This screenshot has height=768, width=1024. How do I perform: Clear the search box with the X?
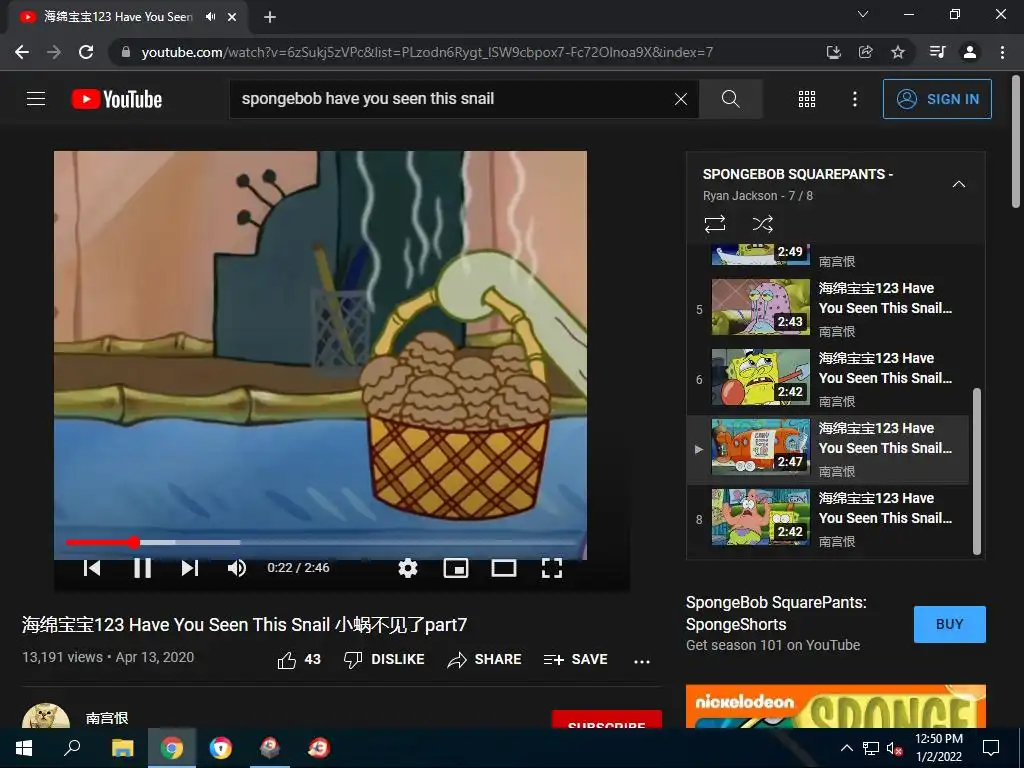[x=680, y=99]
